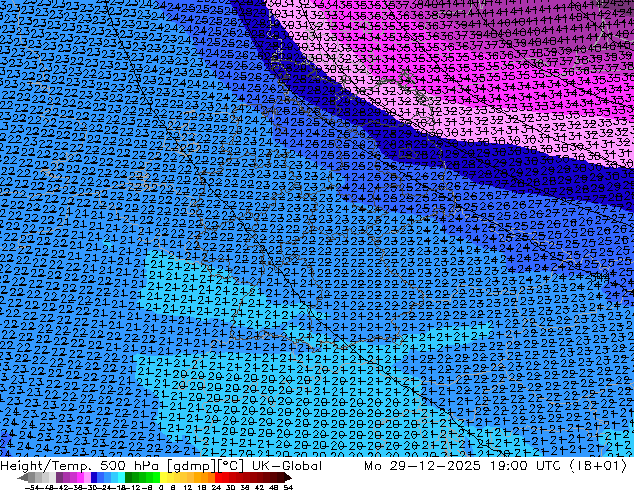
Task: Click the 'Height/Temp. 500 hPa' title text
Action: pos(79,466)
